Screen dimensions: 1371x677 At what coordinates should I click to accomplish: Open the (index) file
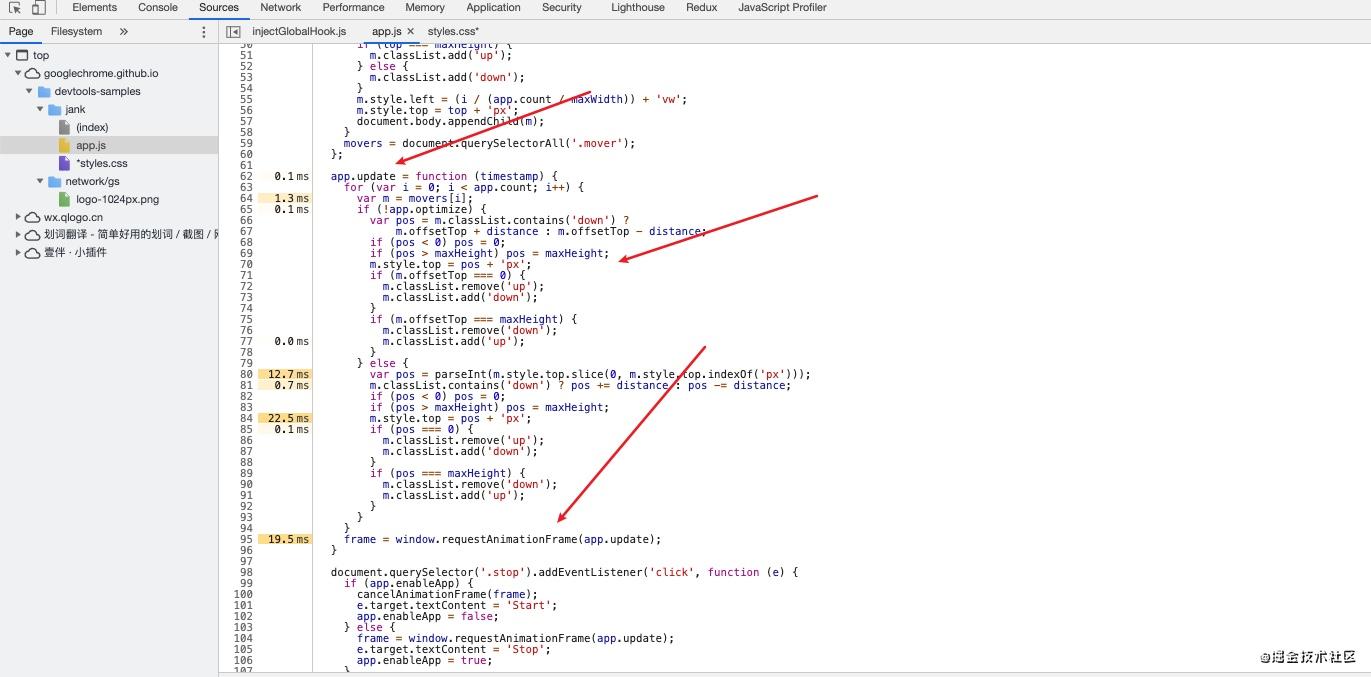pos(92,128)
